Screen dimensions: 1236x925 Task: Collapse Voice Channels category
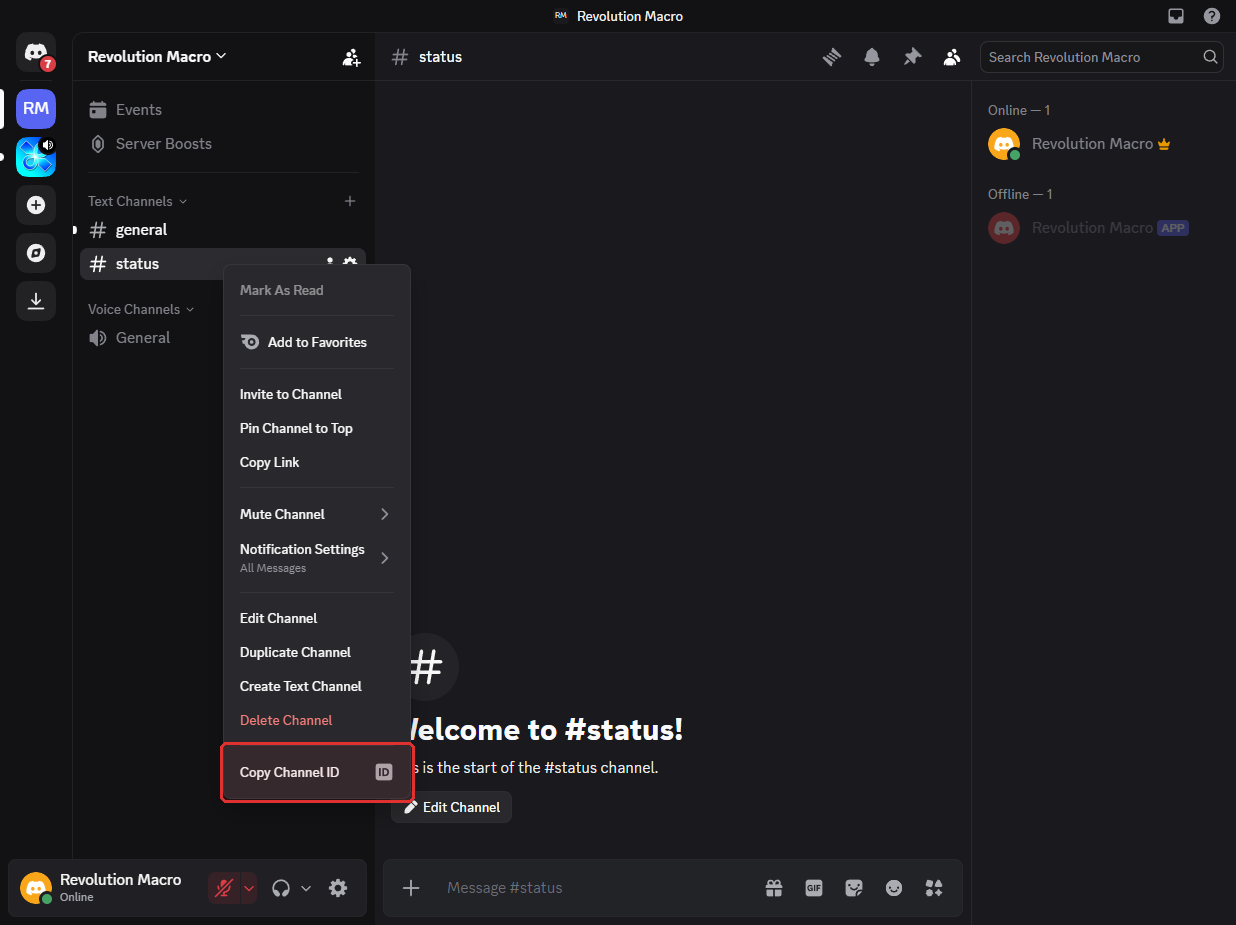click(x=141, y=309)
